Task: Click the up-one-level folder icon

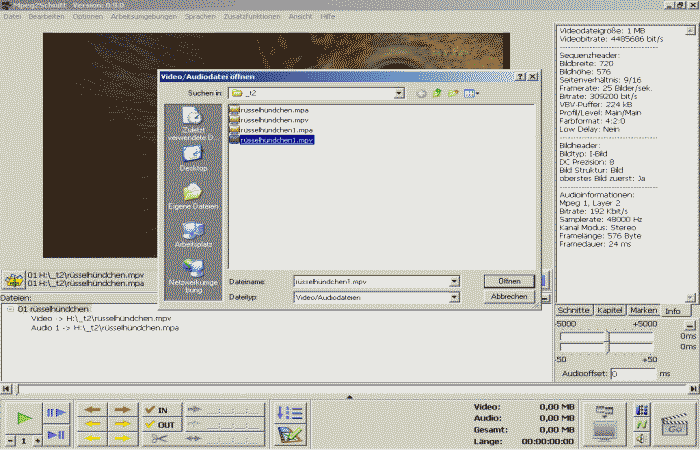Action: pyautogui.click(x=437, y=93)
